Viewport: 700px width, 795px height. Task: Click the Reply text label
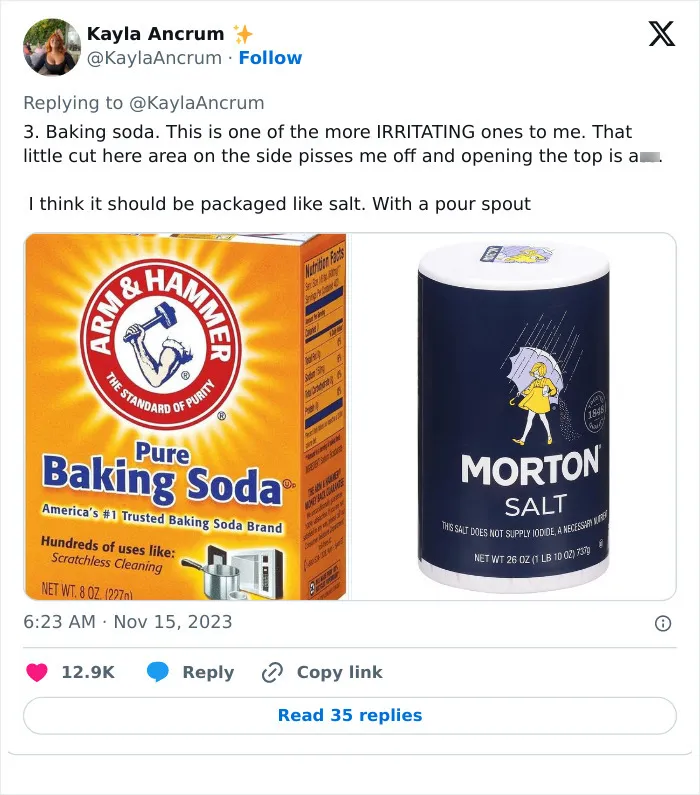208,672
